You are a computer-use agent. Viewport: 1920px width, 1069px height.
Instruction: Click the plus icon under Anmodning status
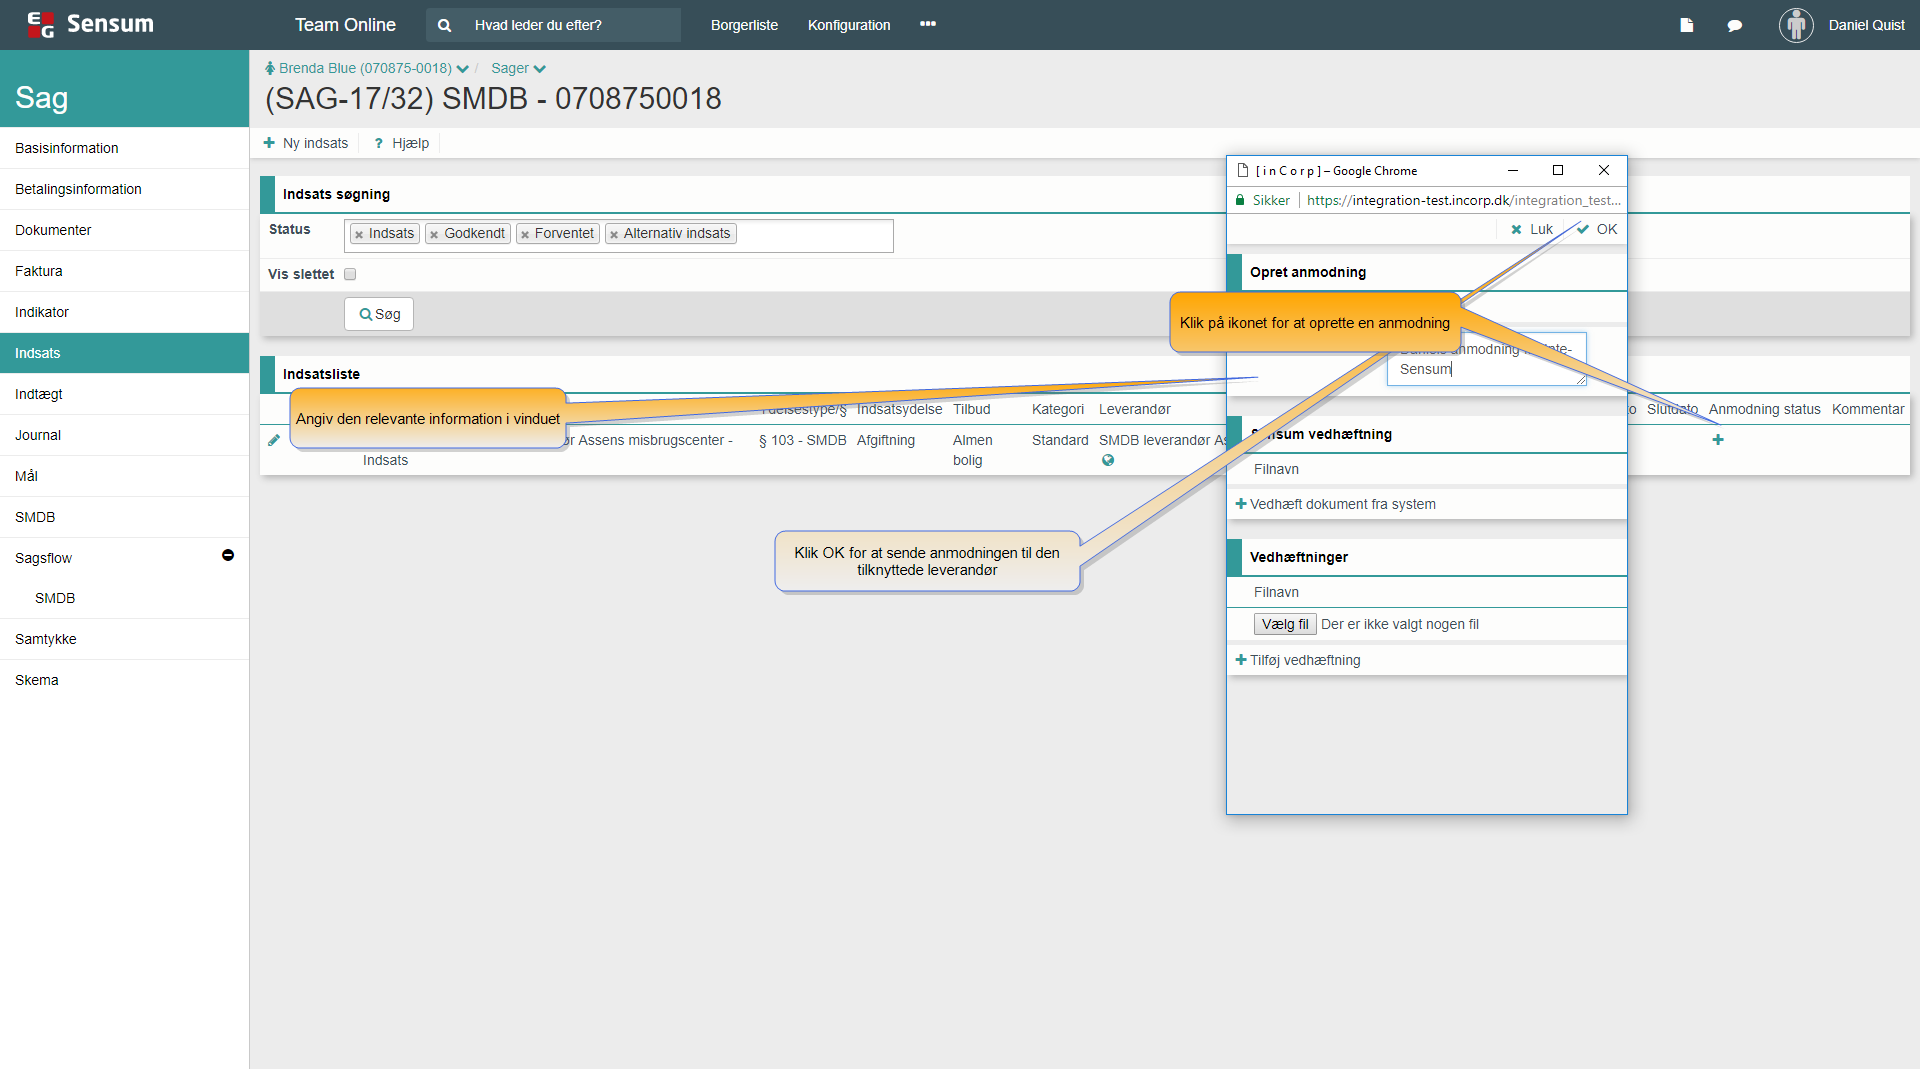(1717, 440)
